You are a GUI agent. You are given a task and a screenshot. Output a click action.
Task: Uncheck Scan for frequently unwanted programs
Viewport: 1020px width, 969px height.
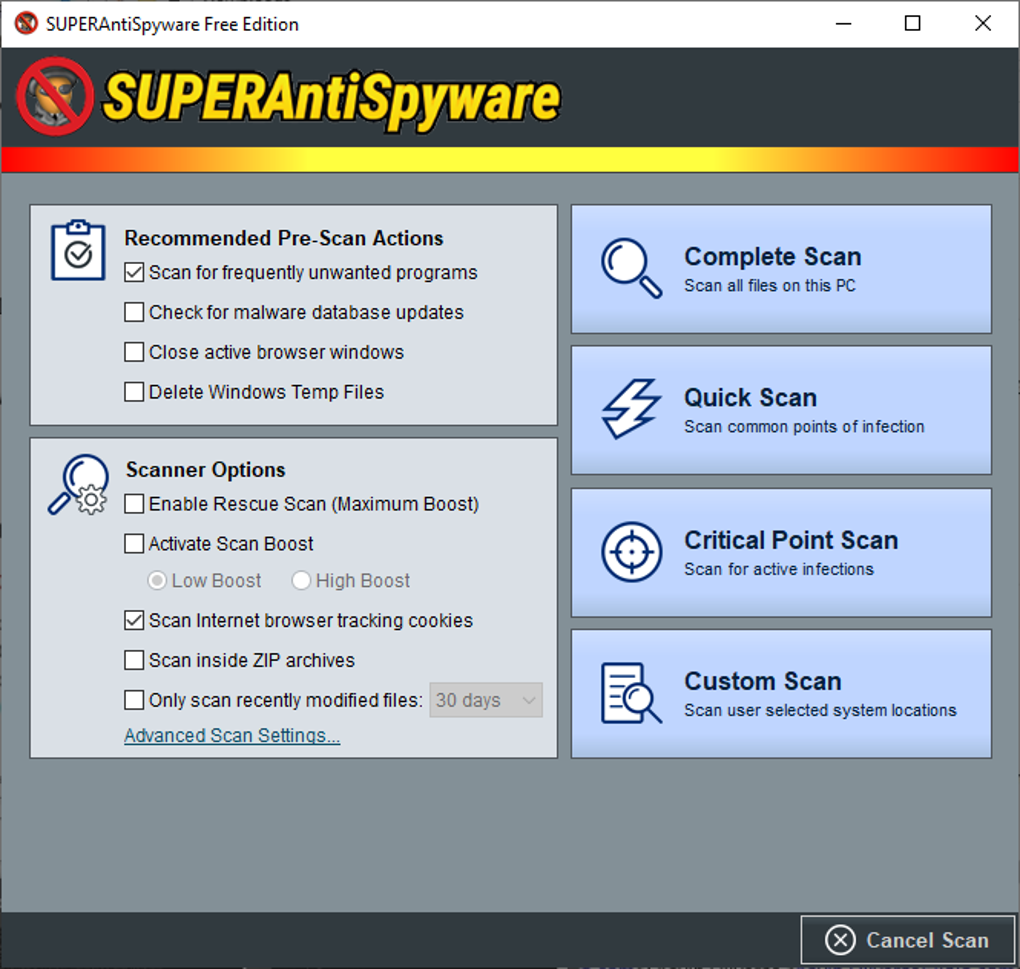click(134, 272)
